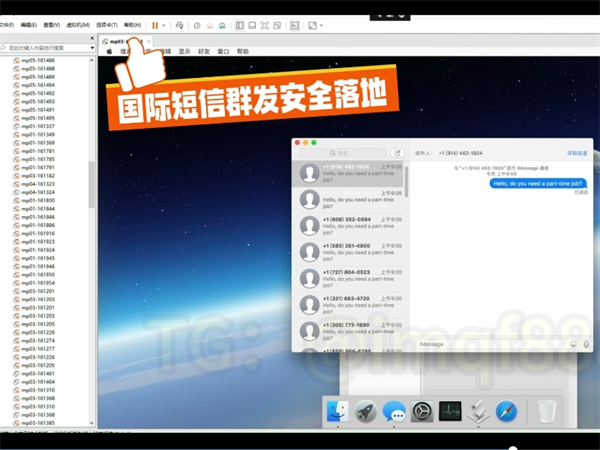Click the Launchpad rocket icon
Viewport: 600px width, 450px height.
click(366, 410)
